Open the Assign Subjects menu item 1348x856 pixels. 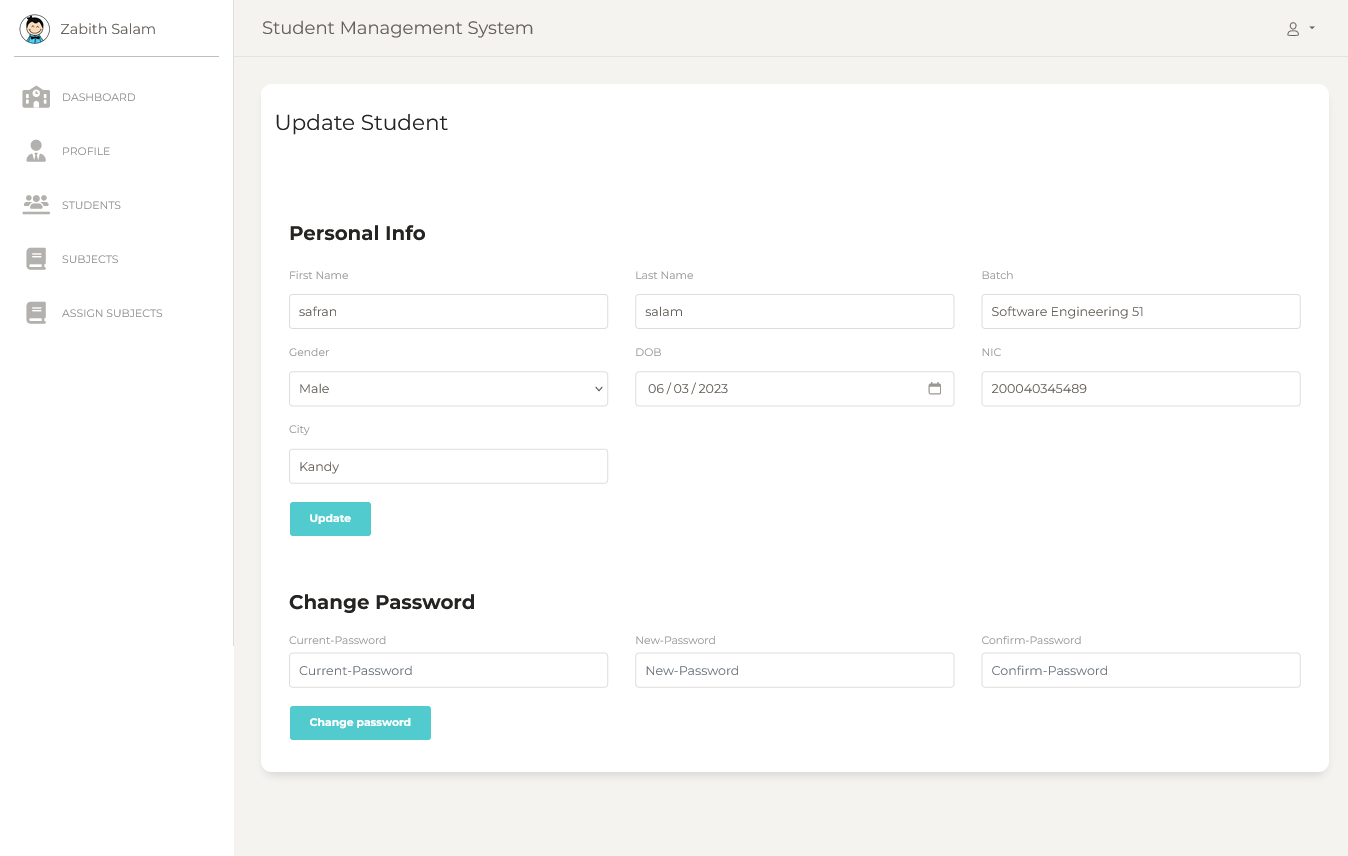(112, 312)
